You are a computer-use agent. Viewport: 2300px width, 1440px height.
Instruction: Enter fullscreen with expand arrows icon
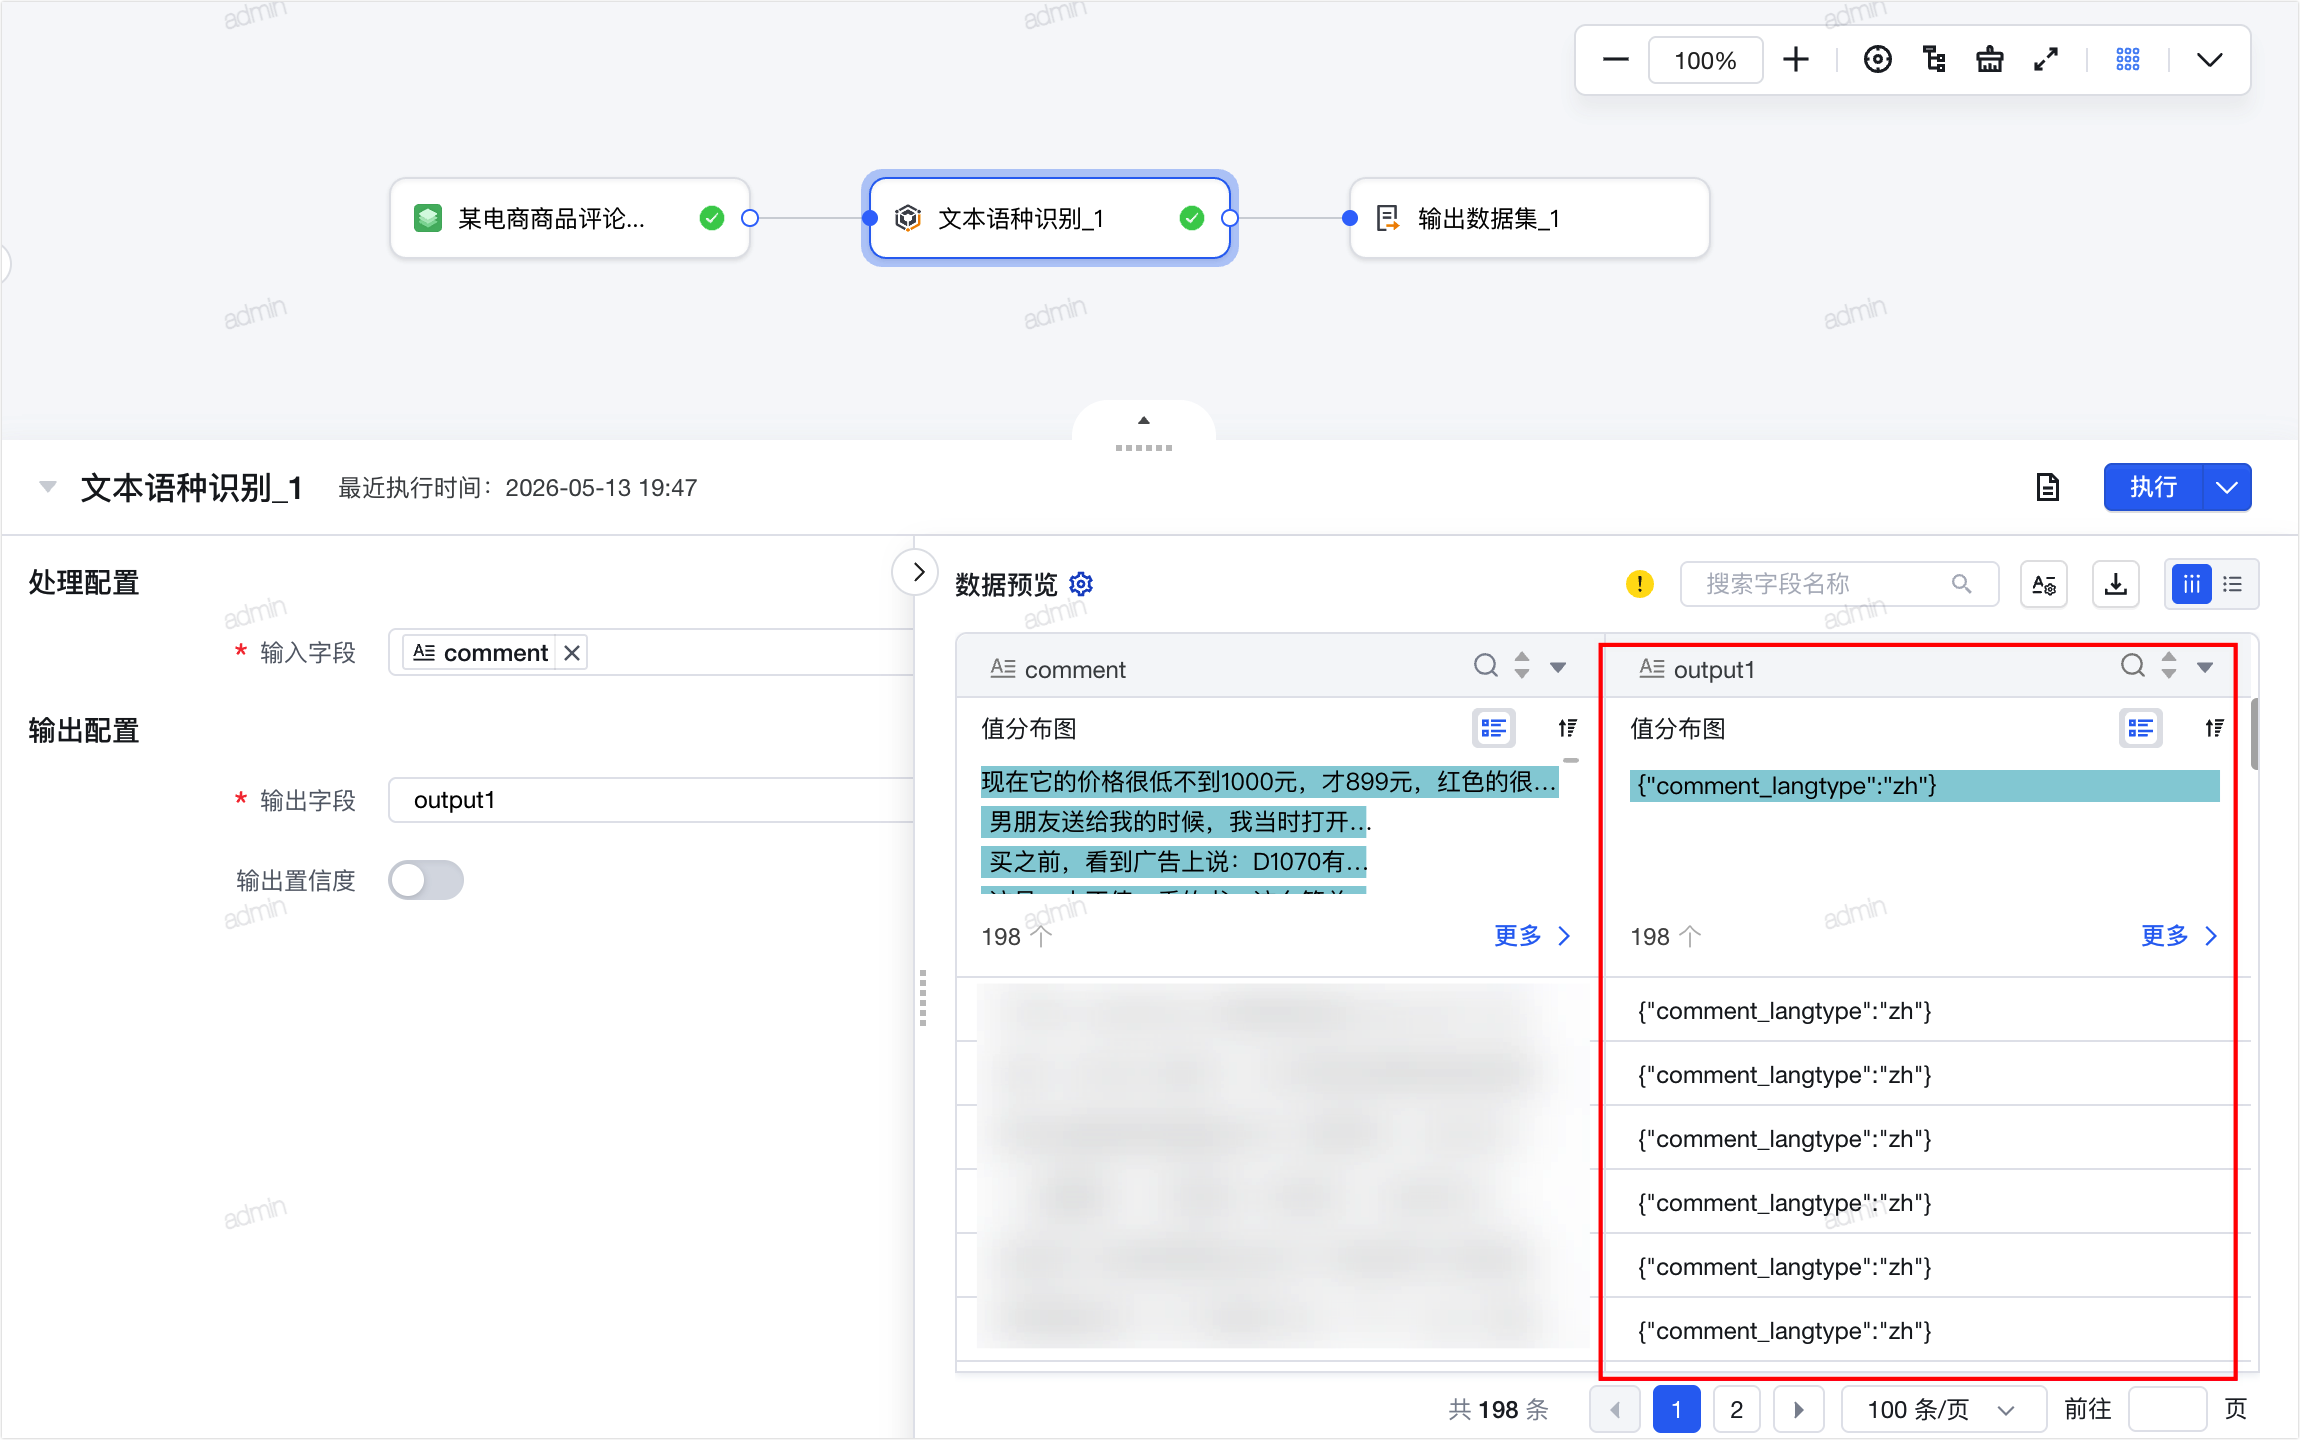click(2046, 60)
